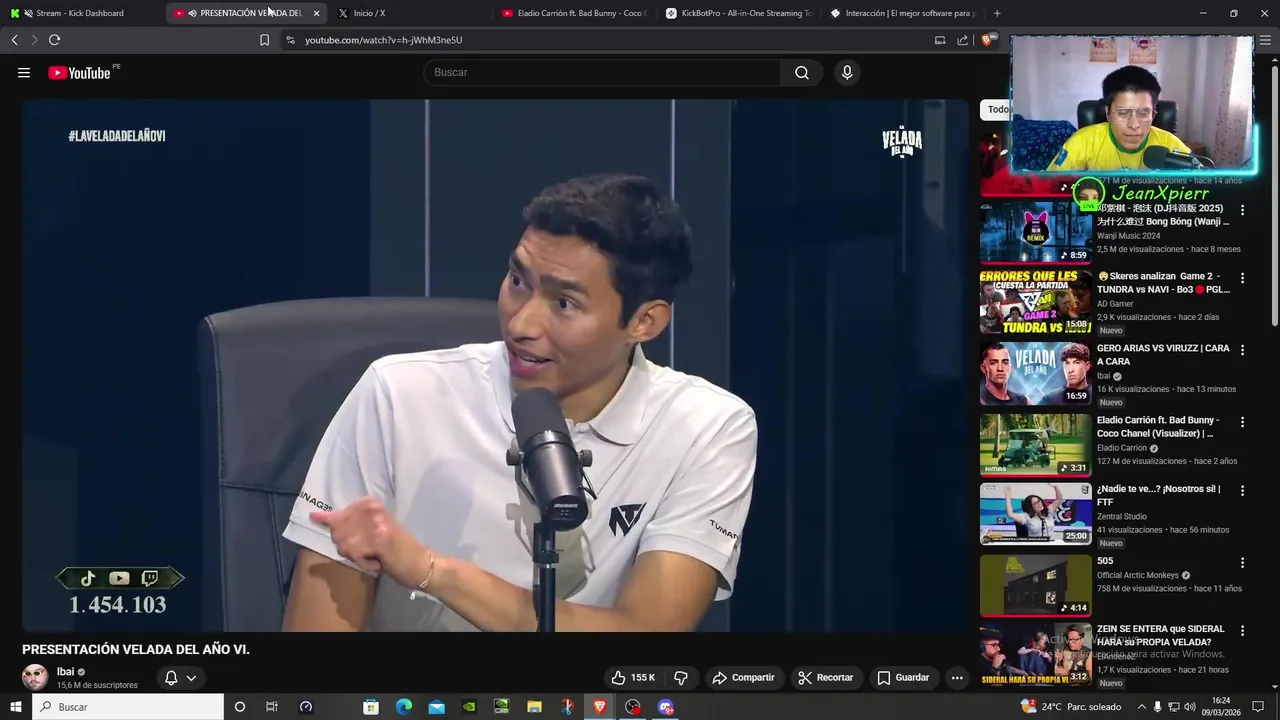
Task: Open GERO ARIAS VS VIRUZZ | CARA A CARA title
Action: 1163,355
